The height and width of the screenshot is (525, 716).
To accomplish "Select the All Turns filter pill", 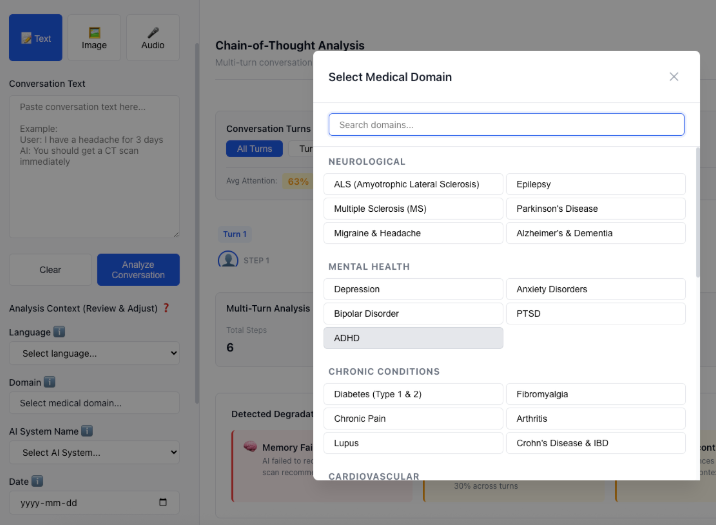I will [x=254, y=149].
